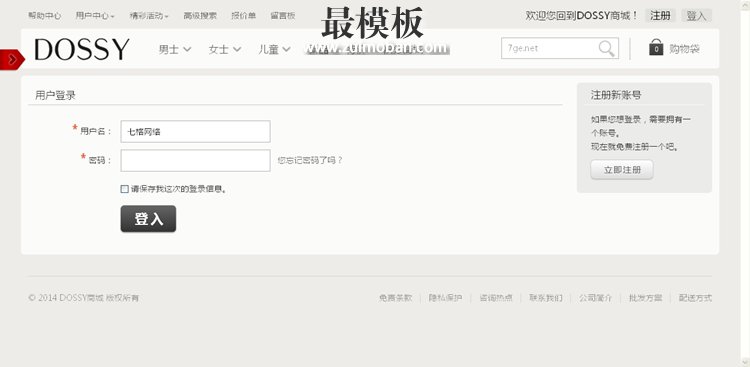Click the search magnifier icon
Screen dimensions: 750x367
(606, 48)
